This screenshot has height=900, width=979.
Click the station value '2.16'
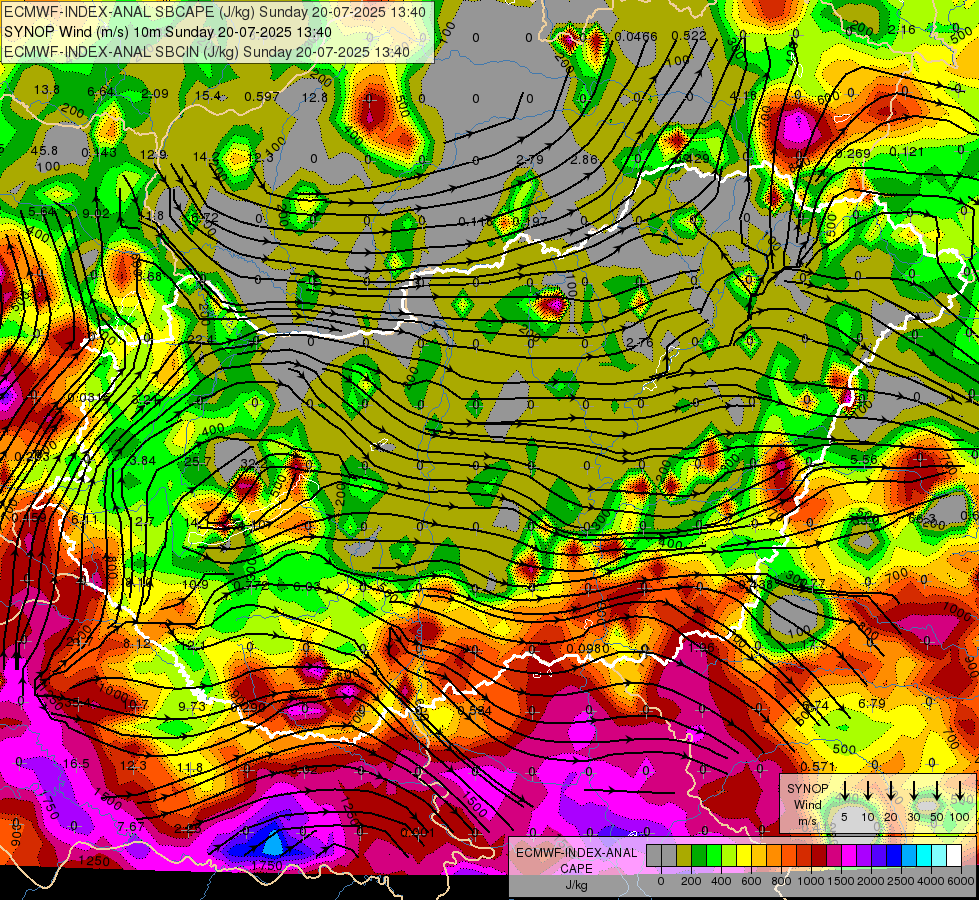902,29
